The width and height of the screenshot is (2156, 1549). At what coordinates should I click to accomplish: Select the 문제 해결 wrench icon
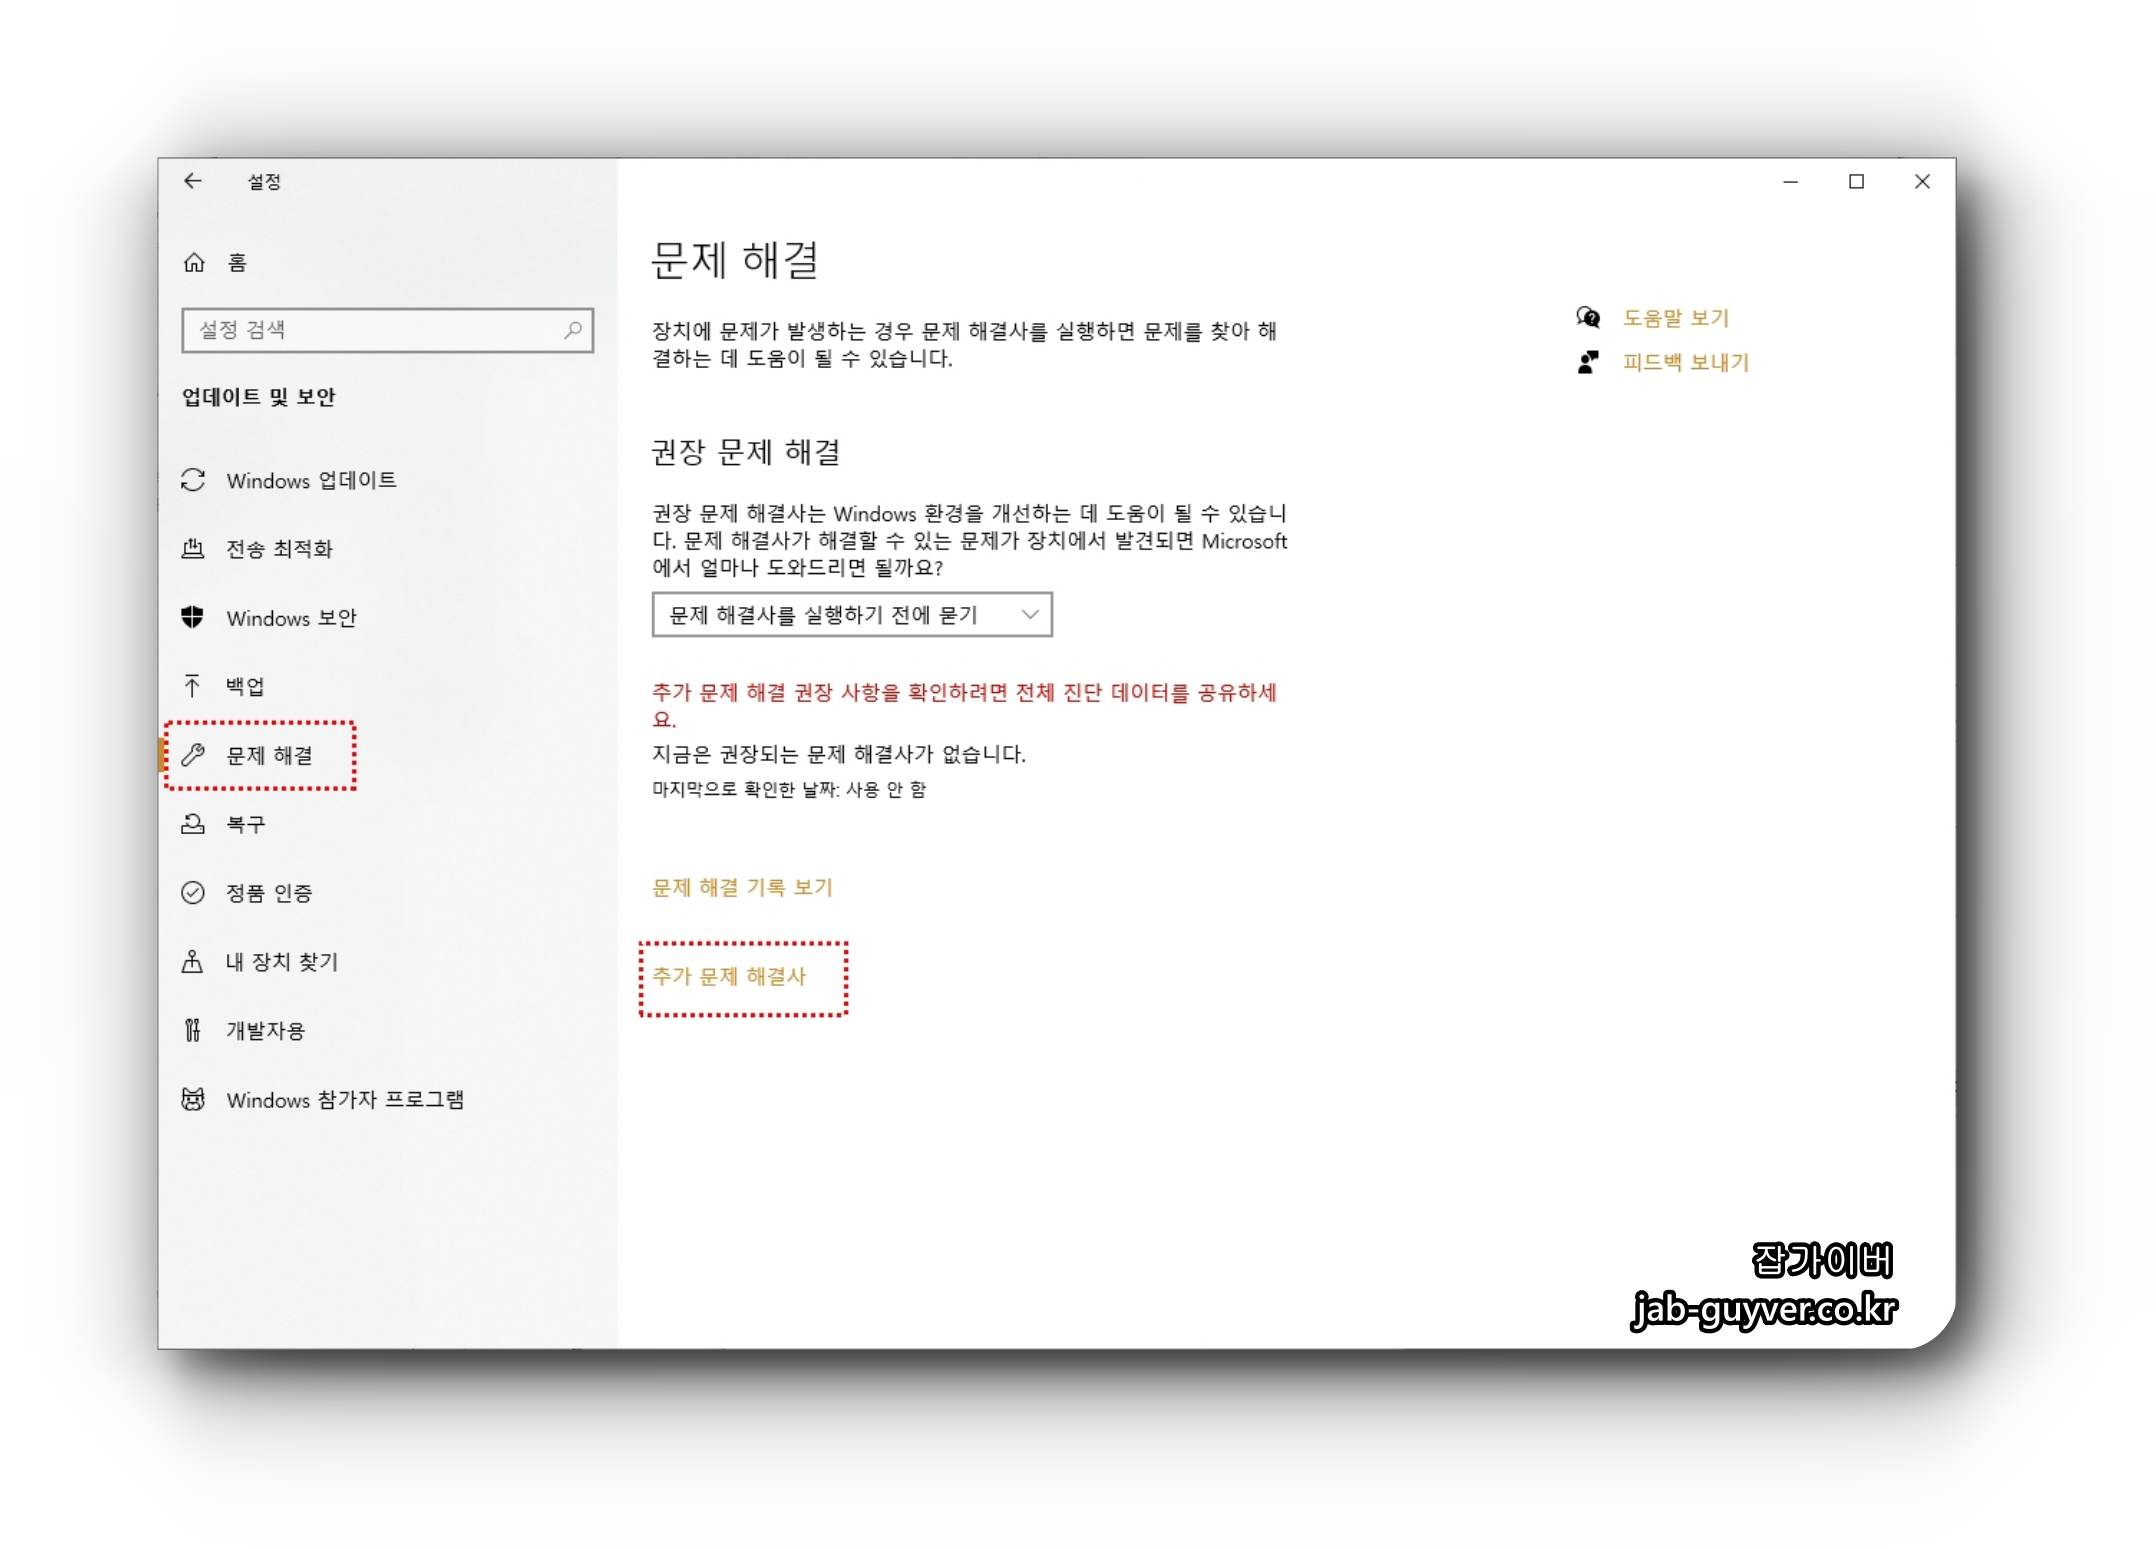pos(193,755)
